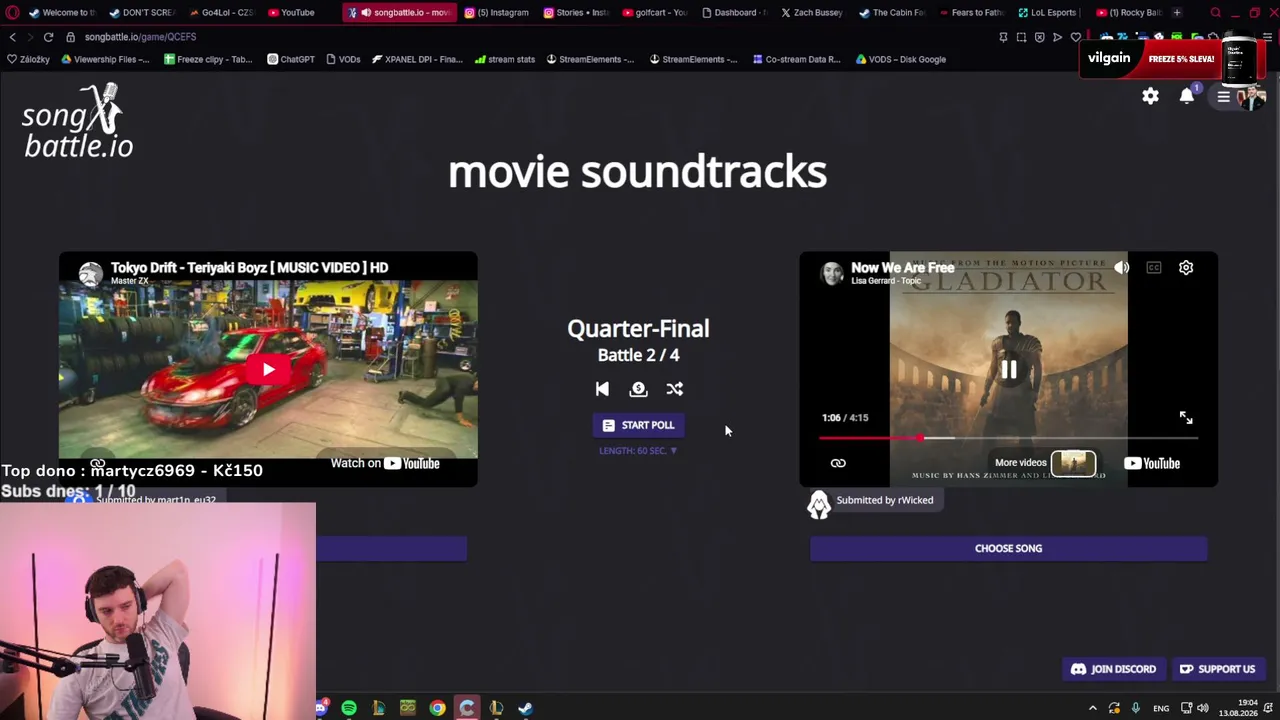Image resolution: width=1280 pixels, height=720 pixels.
Task: Open a new browser tab
Action: [1177, 12]
